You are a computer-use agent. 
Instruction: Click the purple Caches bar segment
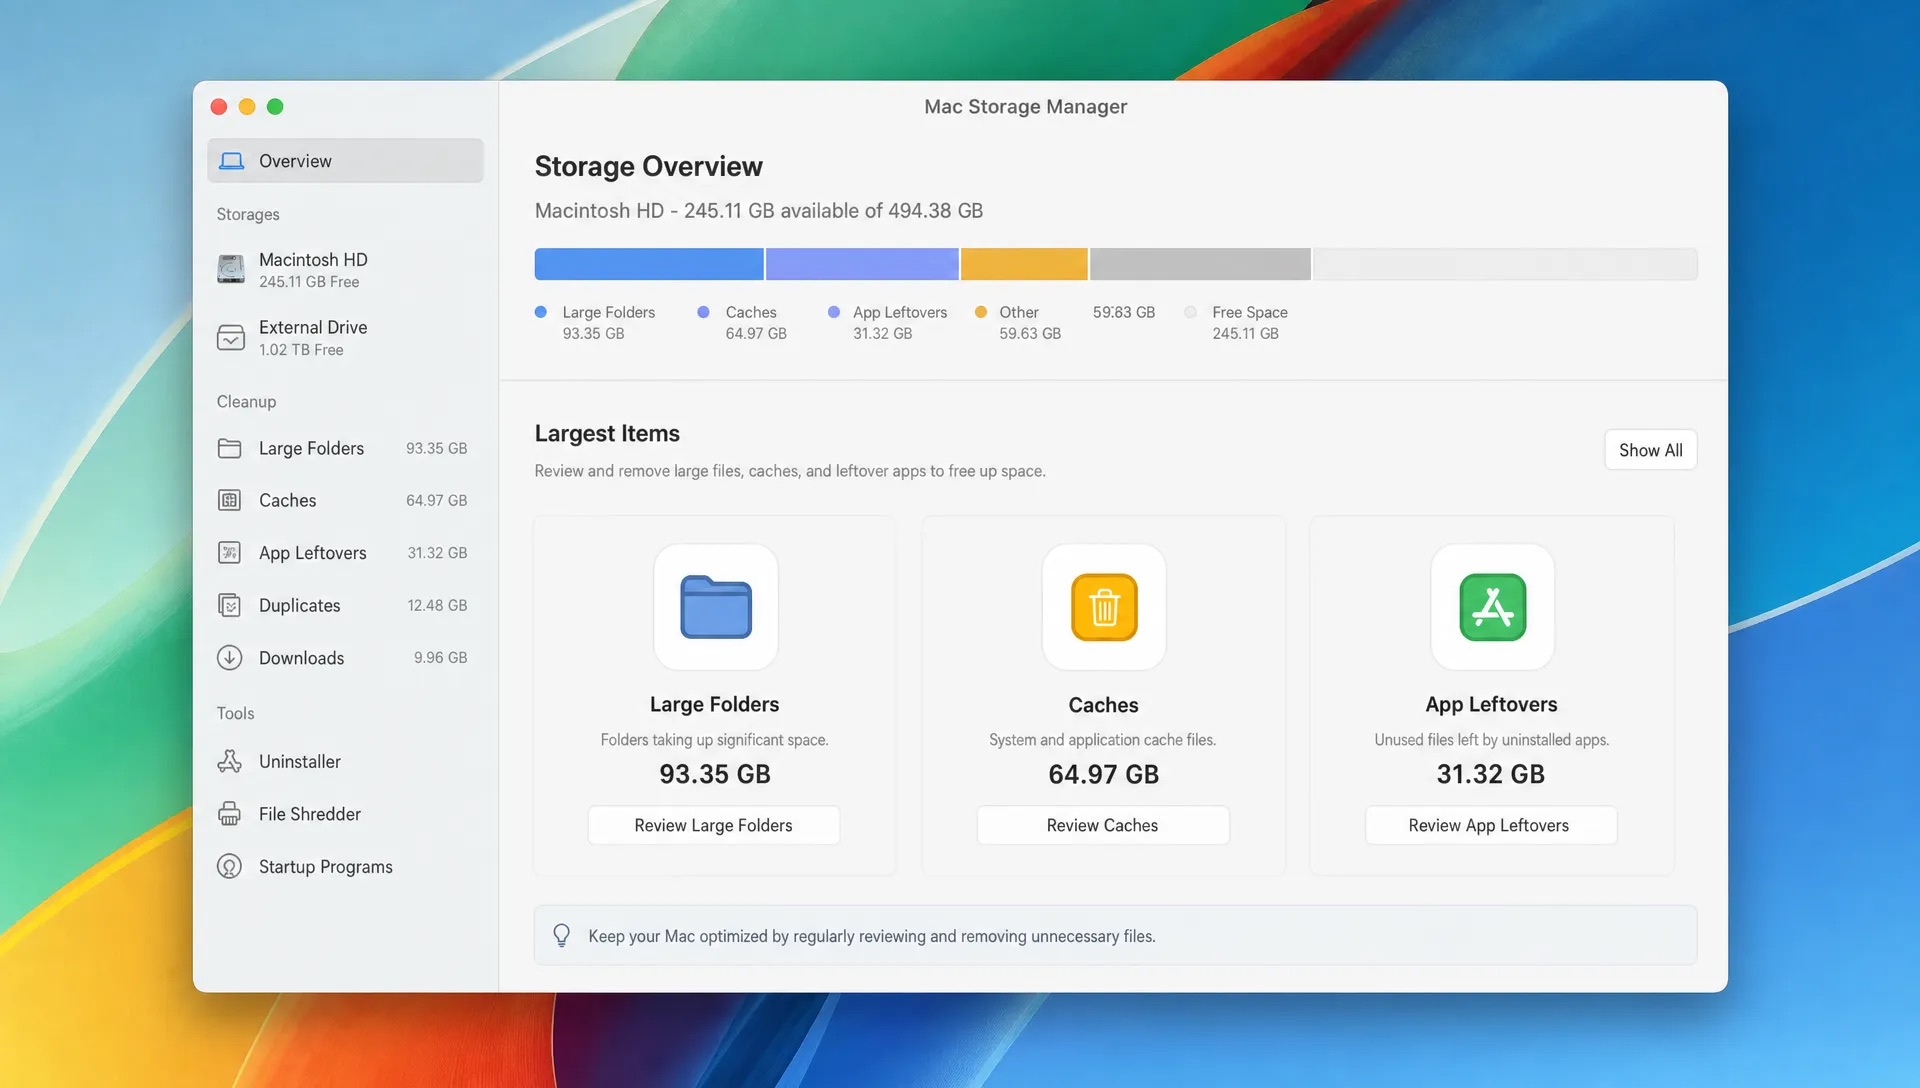862,264
